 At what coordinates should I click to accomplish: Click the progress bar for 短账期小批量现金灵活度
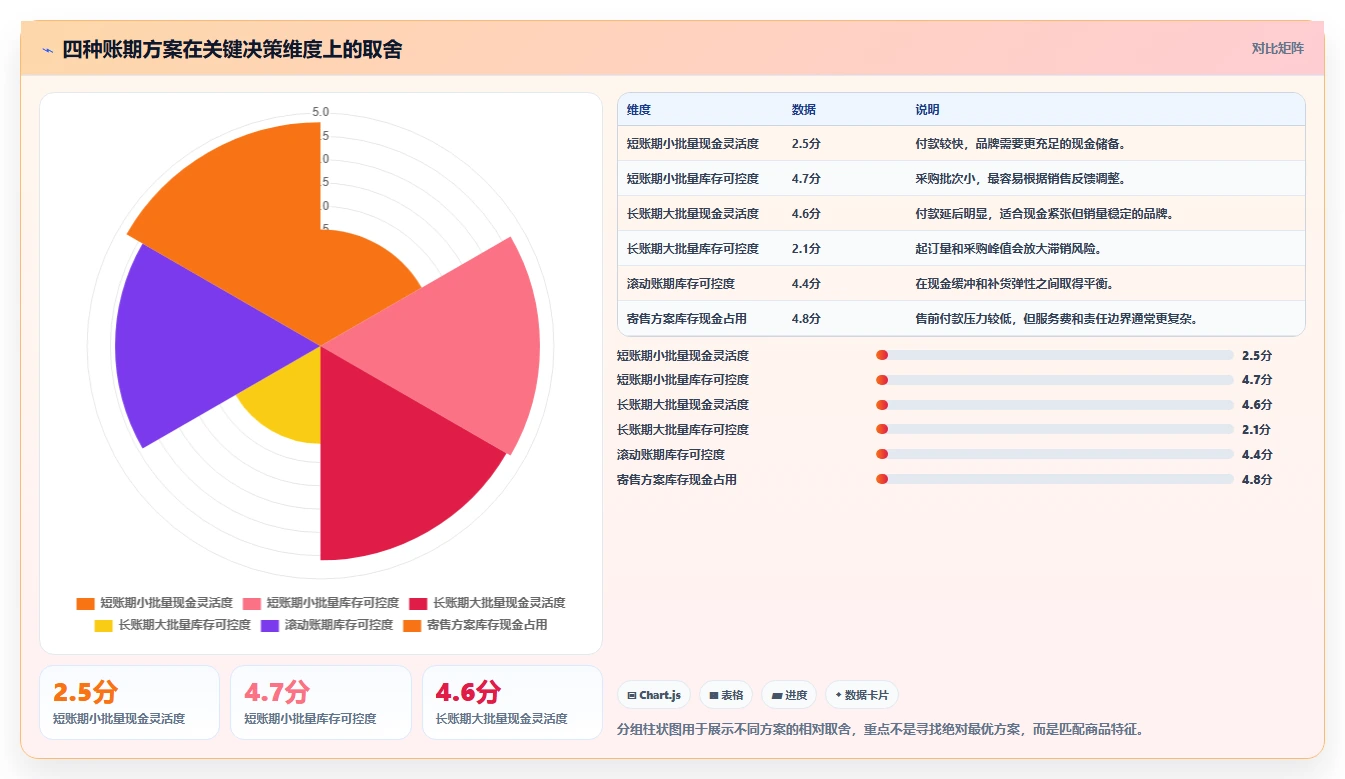point(1055,355)
